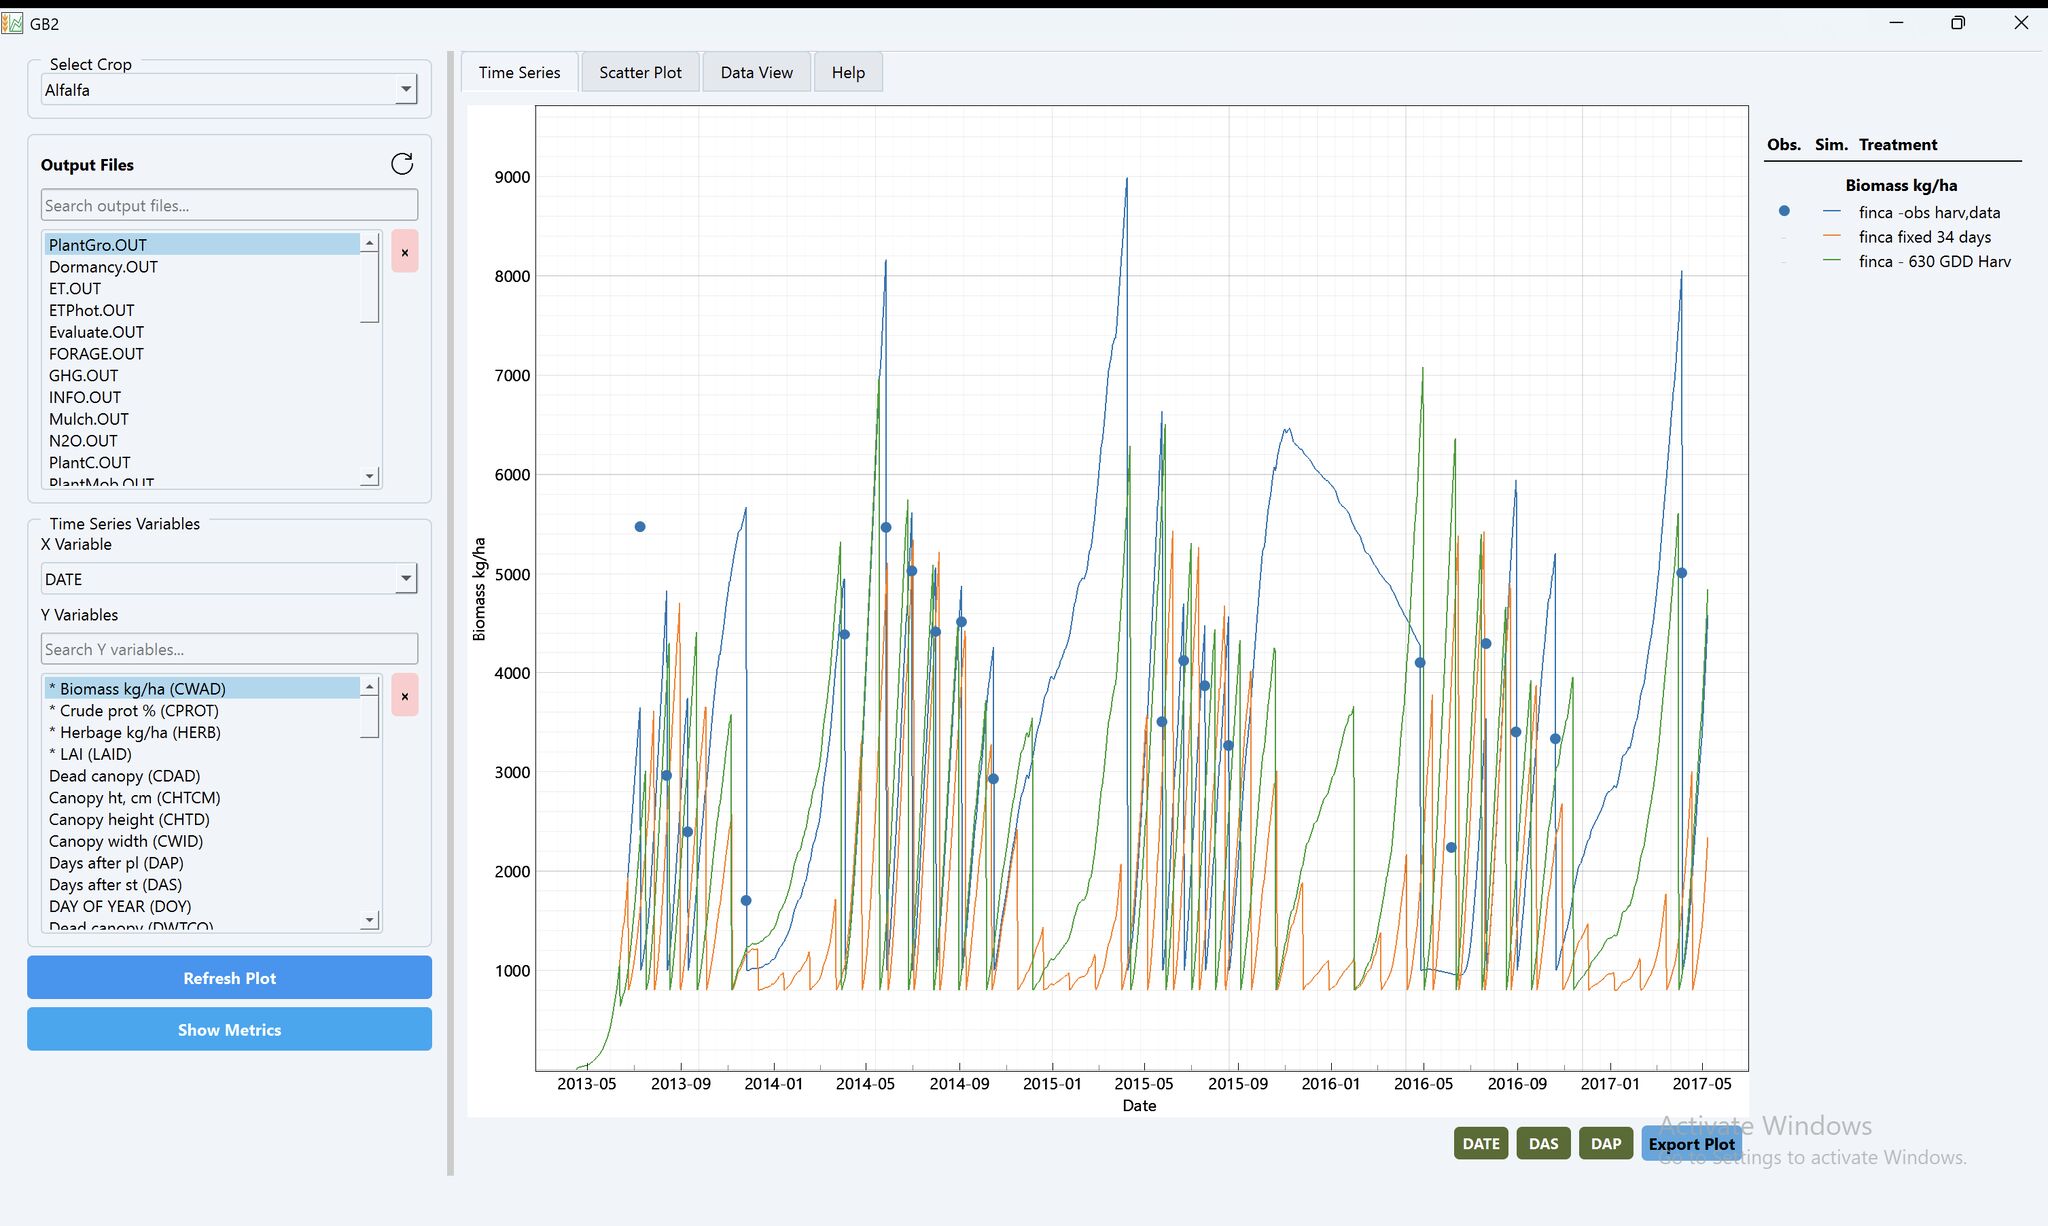
Task: Set plot X-axis using the DAS quick button
Action: click(1543, 1143)
